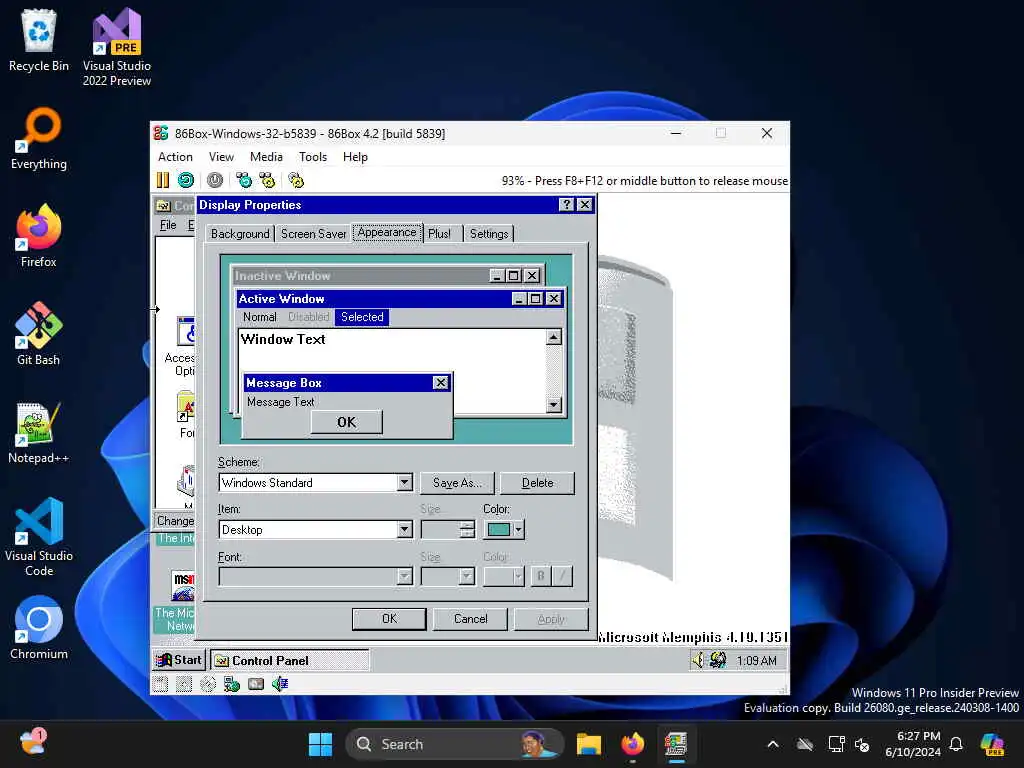
Task: Click the gray ACPI power shutdown icon
Action: pyautogui.click(x=215, y=180)
